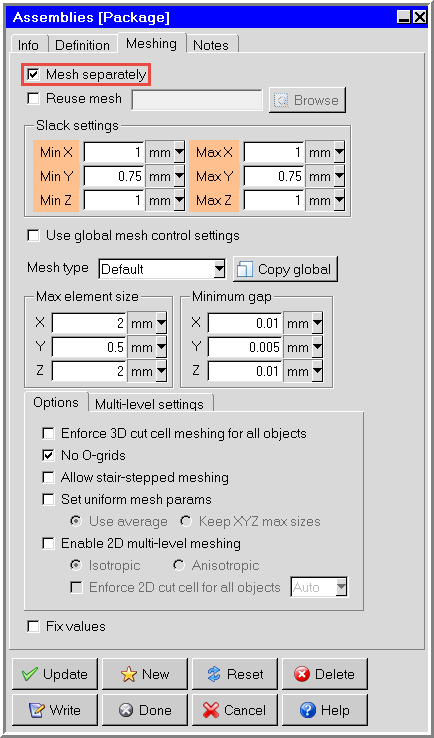Click Max element size X field

[89, 323]
